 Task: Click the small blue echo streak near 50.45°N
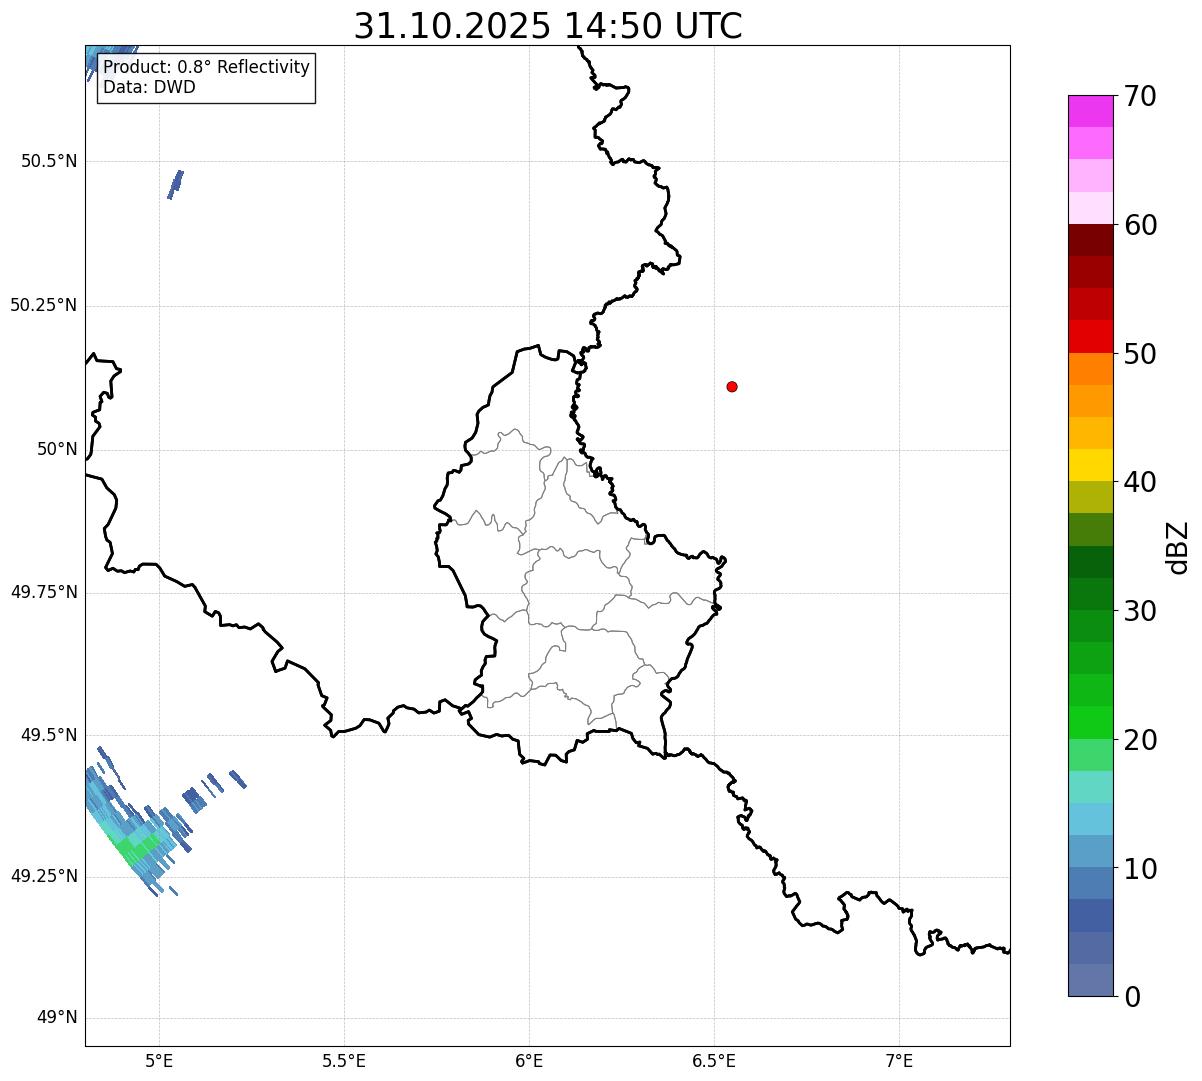coord(175,184)
